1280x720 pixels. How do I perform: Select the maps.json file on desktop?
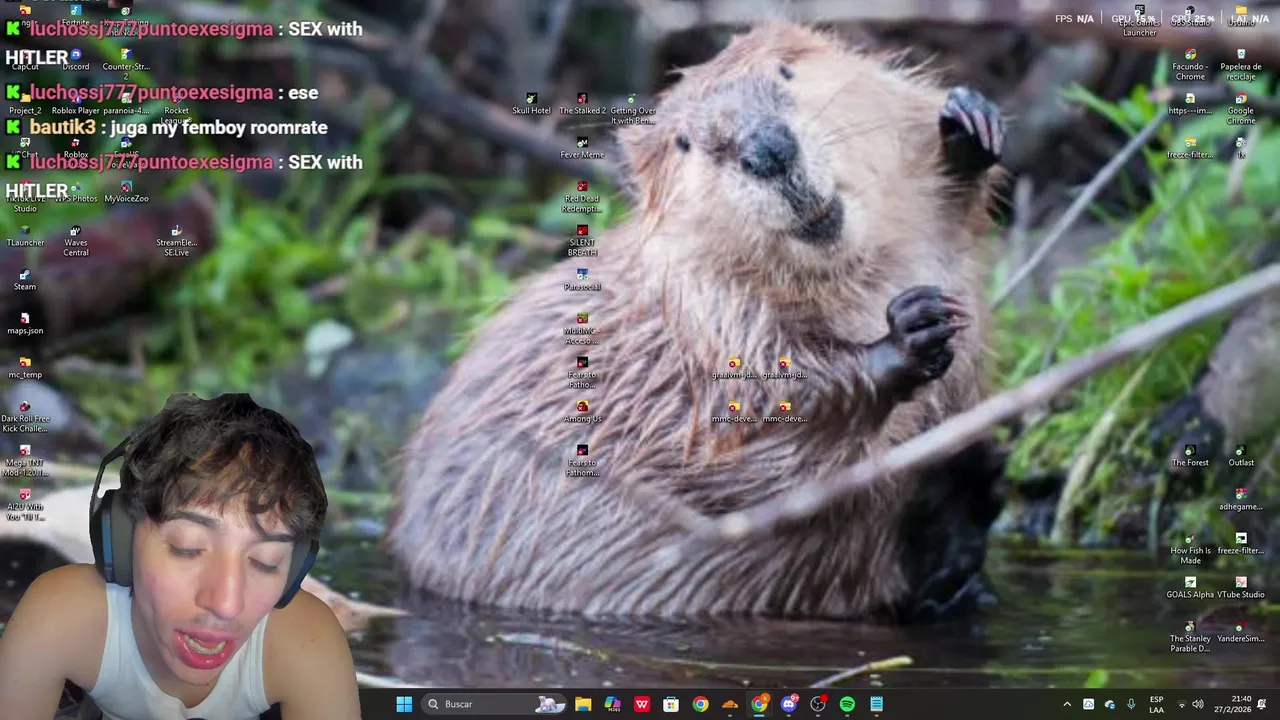25,324
